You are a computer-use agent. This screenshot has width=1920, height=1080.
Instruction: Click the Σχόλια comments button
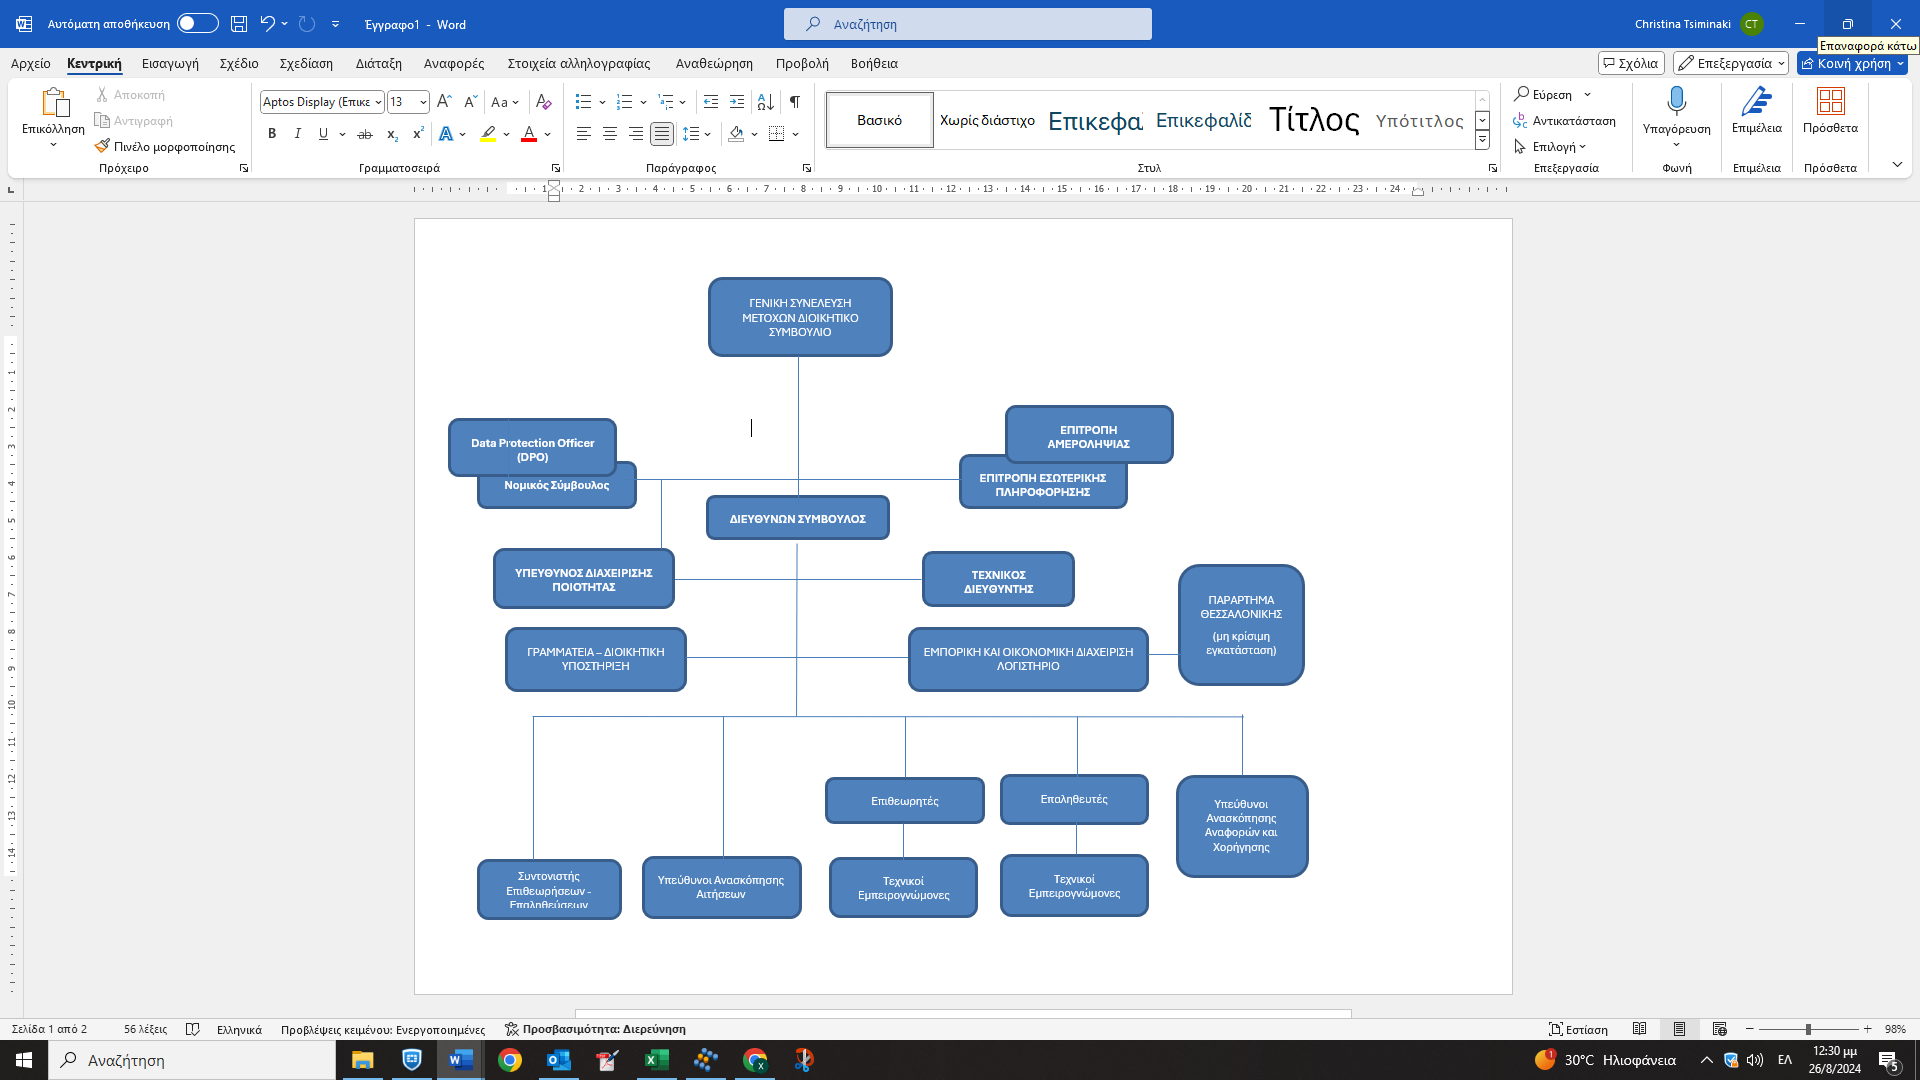[x=1631, y=63]
